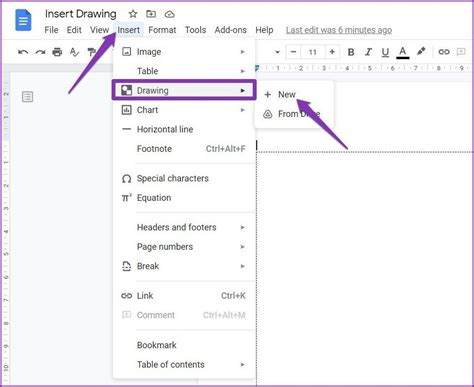Rename the Insert Drawing title

click(x=81, y=14)
